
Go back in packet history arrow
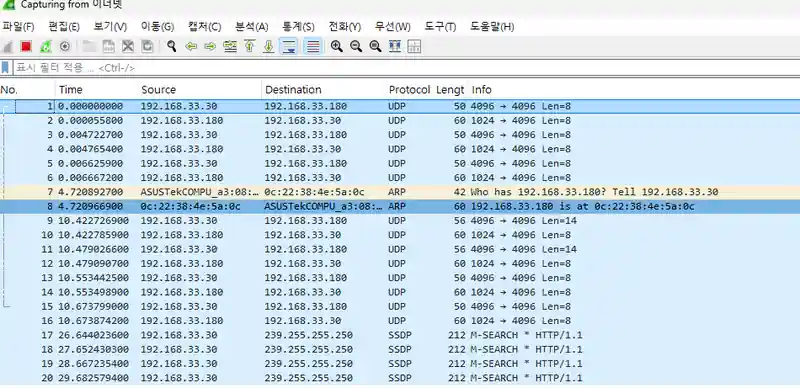pos(191,46)
